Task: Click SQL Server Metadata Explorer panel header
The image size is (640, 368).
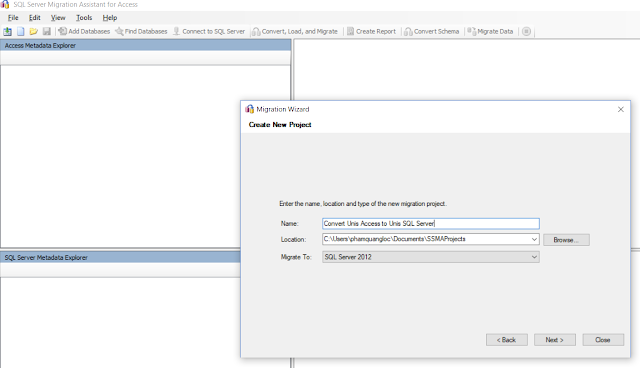Action: click(121, 257)
